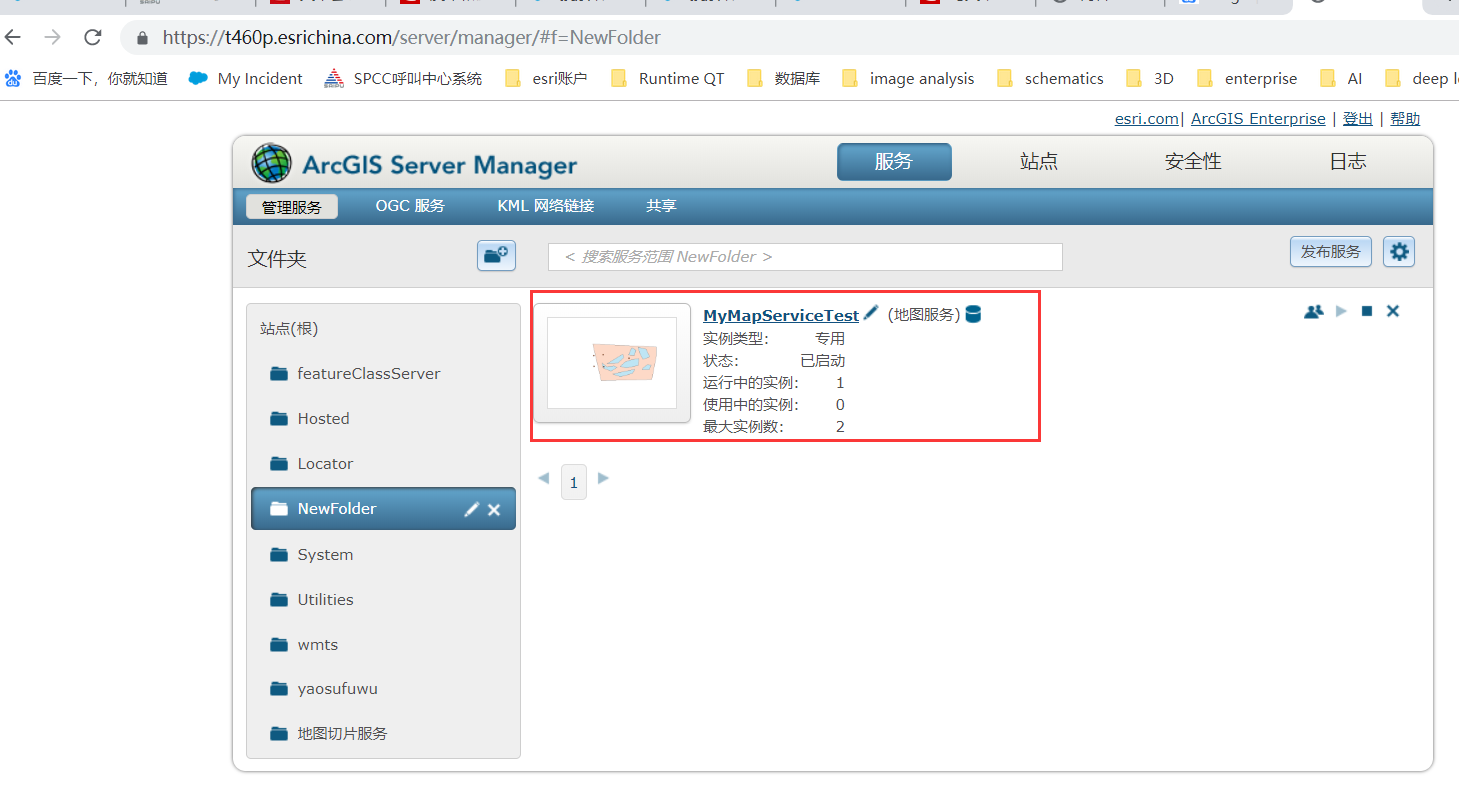Select the Hosted folder
Image resolution: width=1459 pixels, height=809 pixels.
tap(323, 418)
